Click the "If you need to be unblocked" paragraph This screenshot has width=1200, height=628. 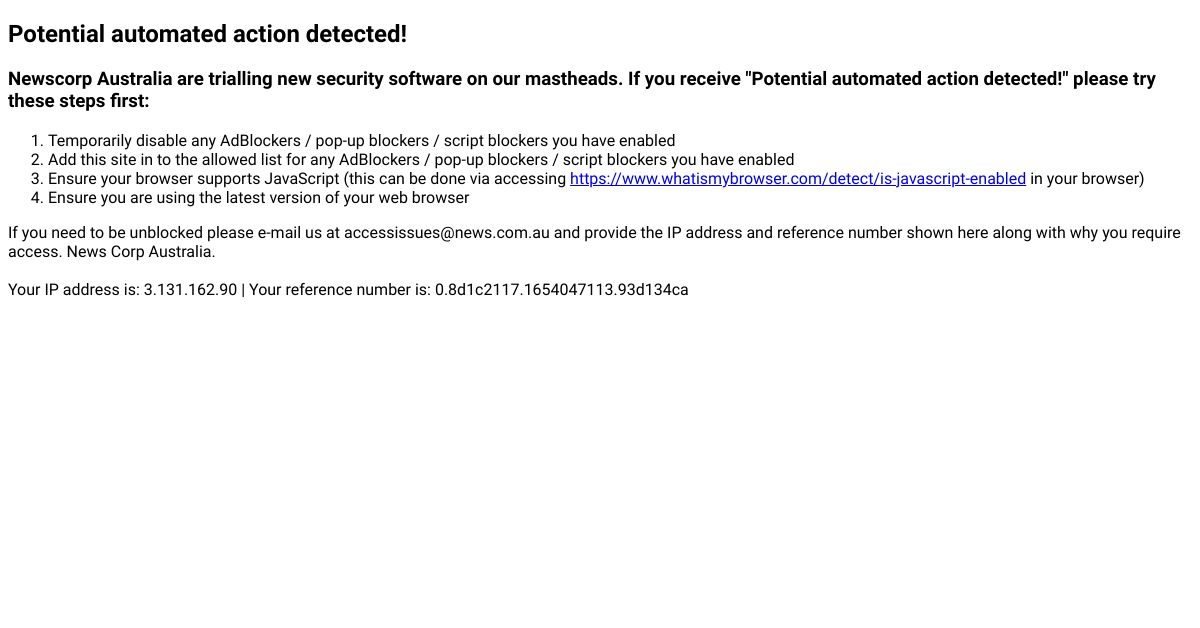point(130,233)
